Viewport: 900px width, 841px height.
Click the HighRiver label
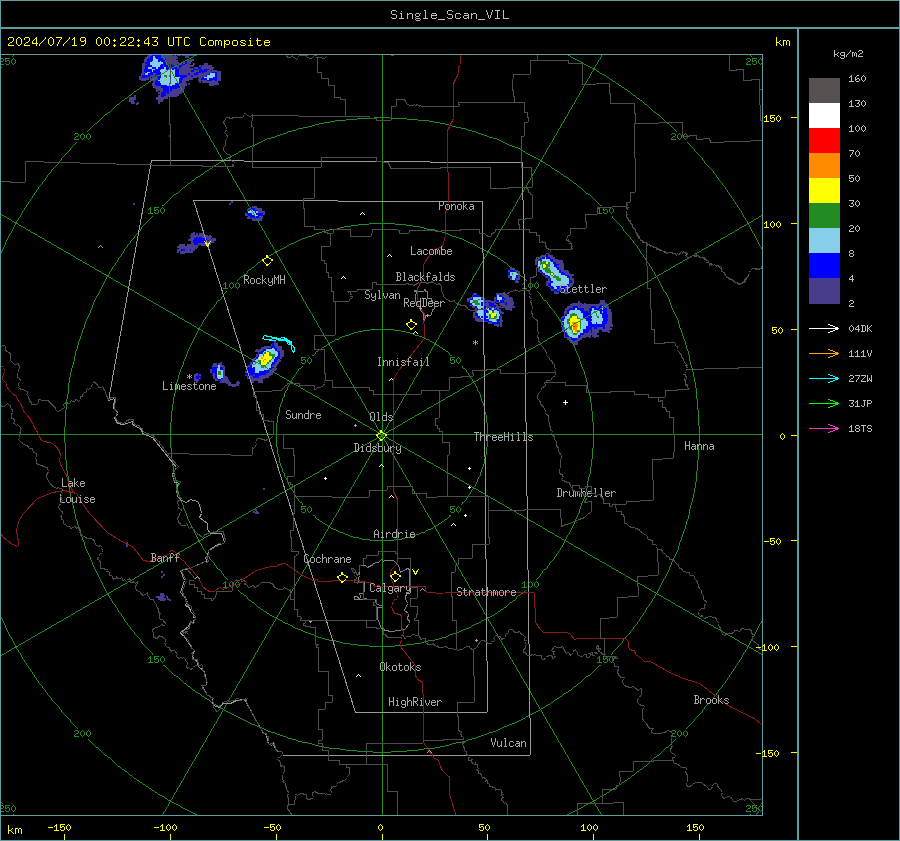(415, 703)
